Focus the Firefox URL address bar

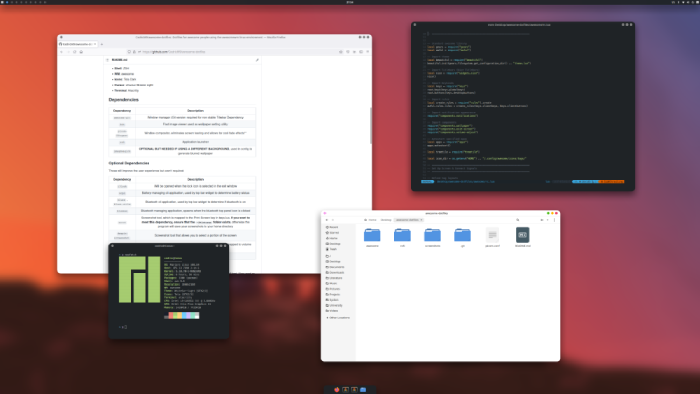[x=237, y=52]
